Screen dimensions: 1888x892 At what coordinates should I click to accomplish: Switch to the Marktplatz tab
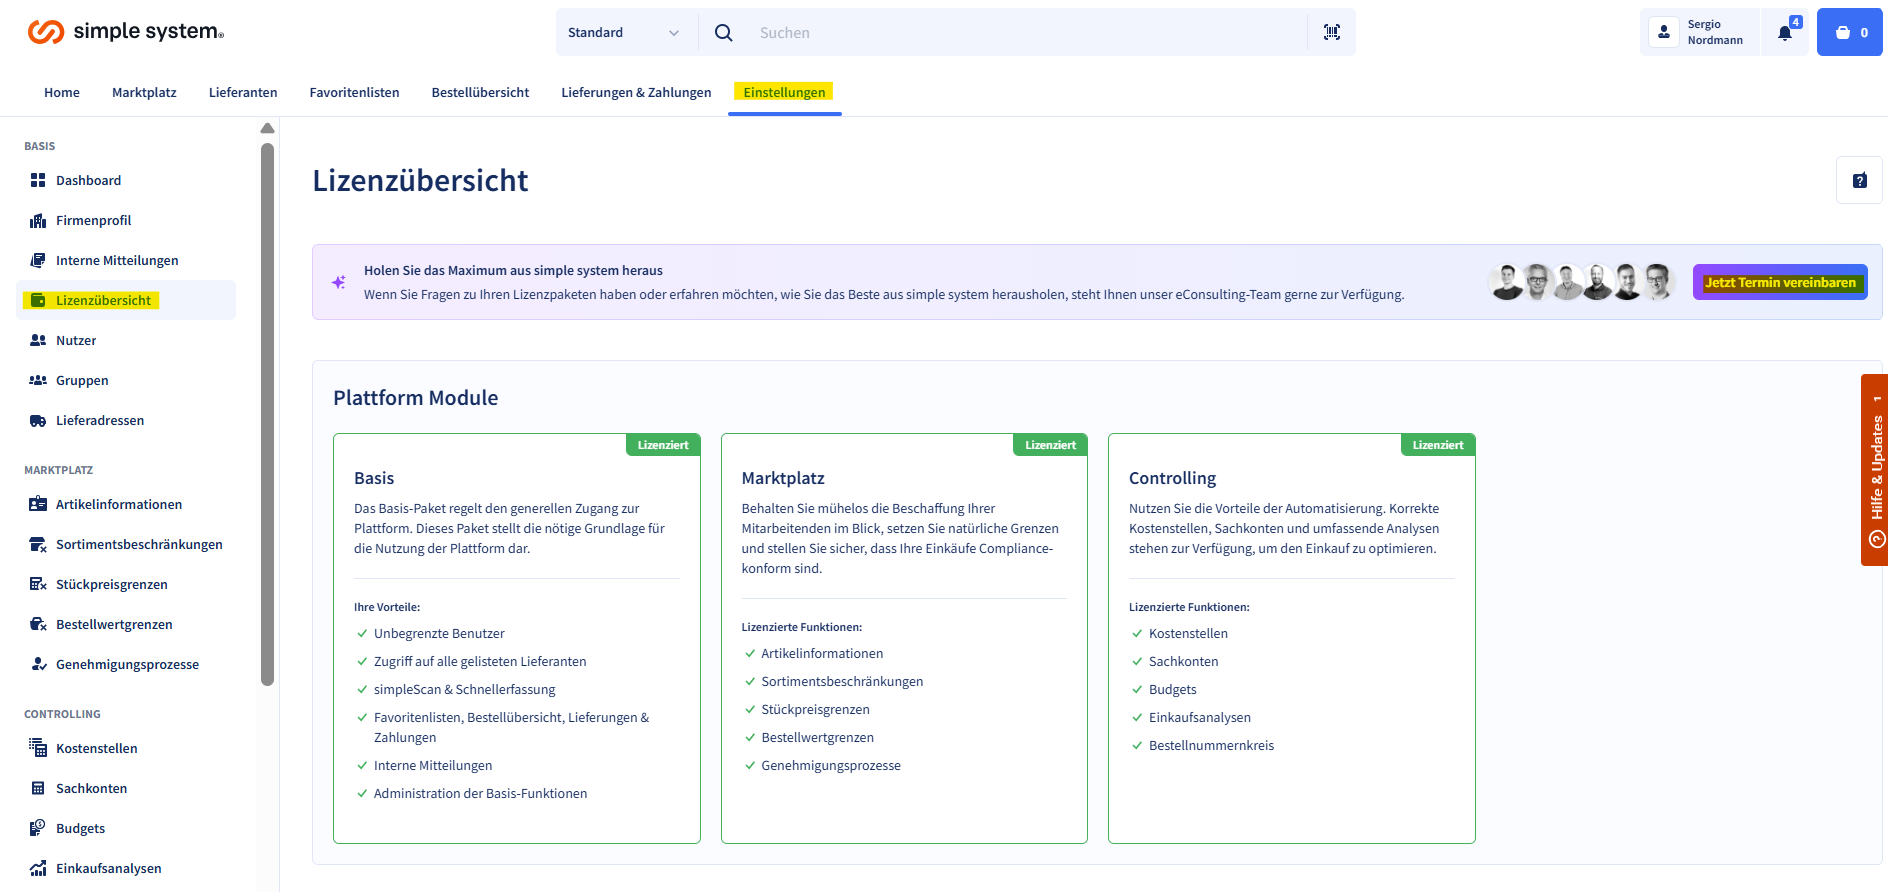click(144, 92)
